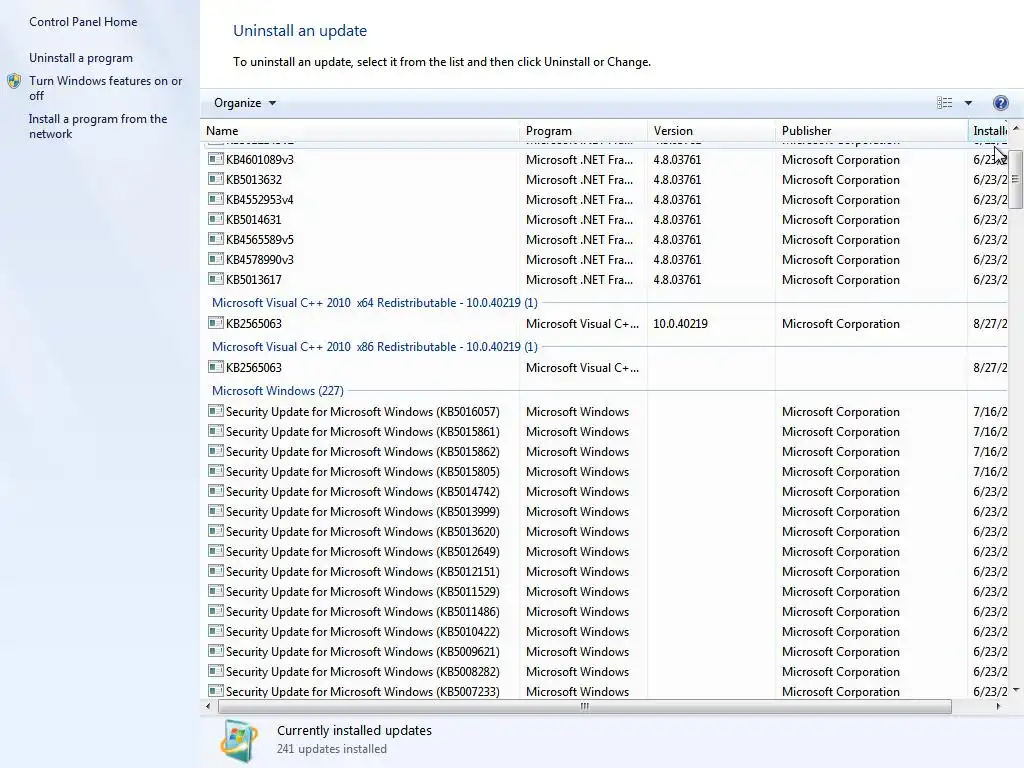Open view options dropdown arrow
This screenshot has height=768, width=1024.
click(x=968, y=103)
